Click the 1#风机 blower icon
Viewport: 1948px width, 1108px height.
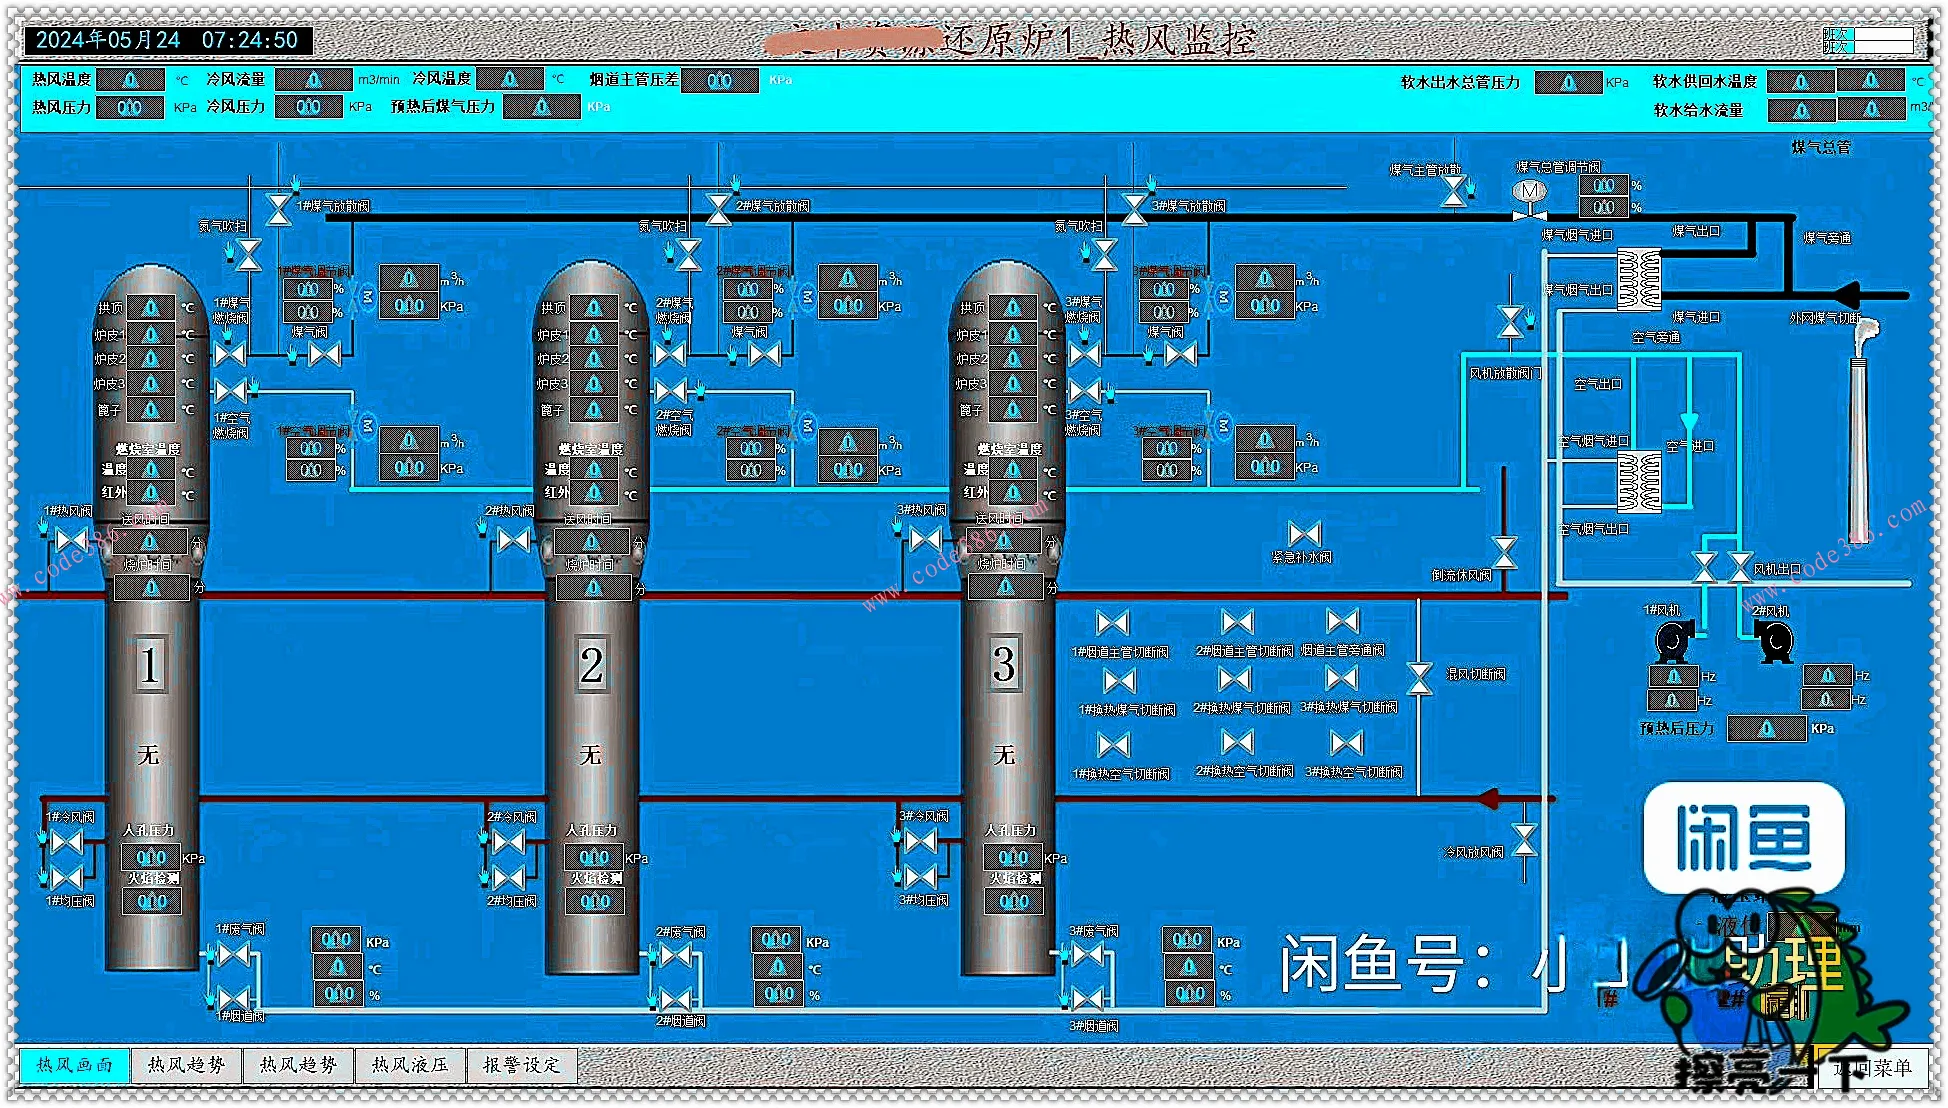(x=1671, y=640)
